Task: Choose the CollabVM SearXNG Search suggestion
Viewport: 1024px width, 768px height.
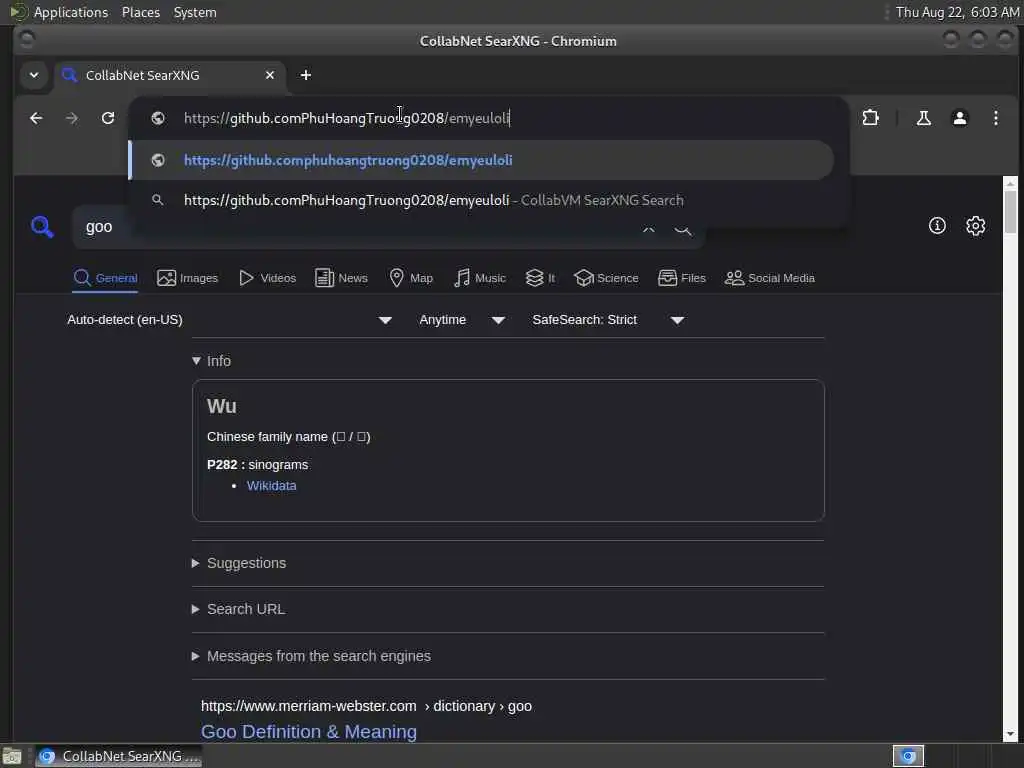Action: [481, 200]
